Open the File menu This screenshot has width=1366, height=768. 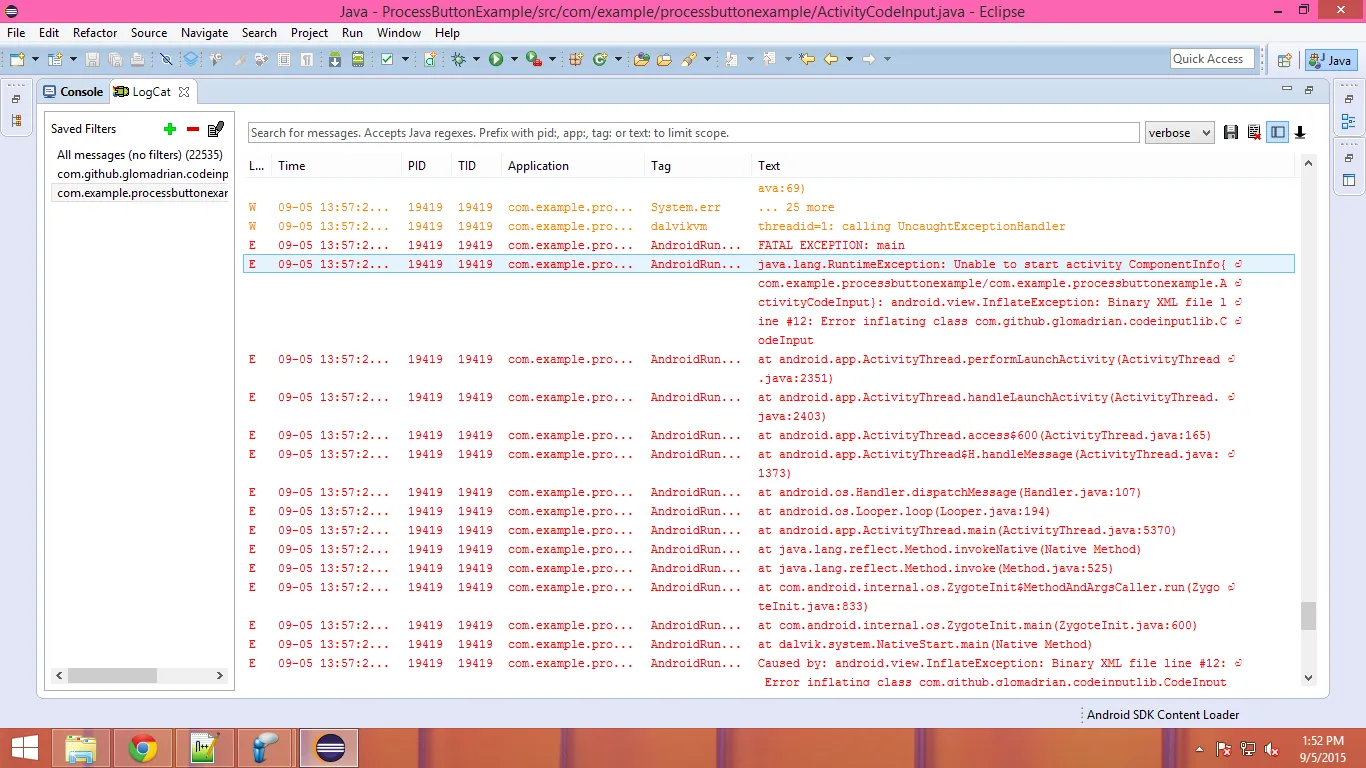pyautogui.click(x=16, y=33)
